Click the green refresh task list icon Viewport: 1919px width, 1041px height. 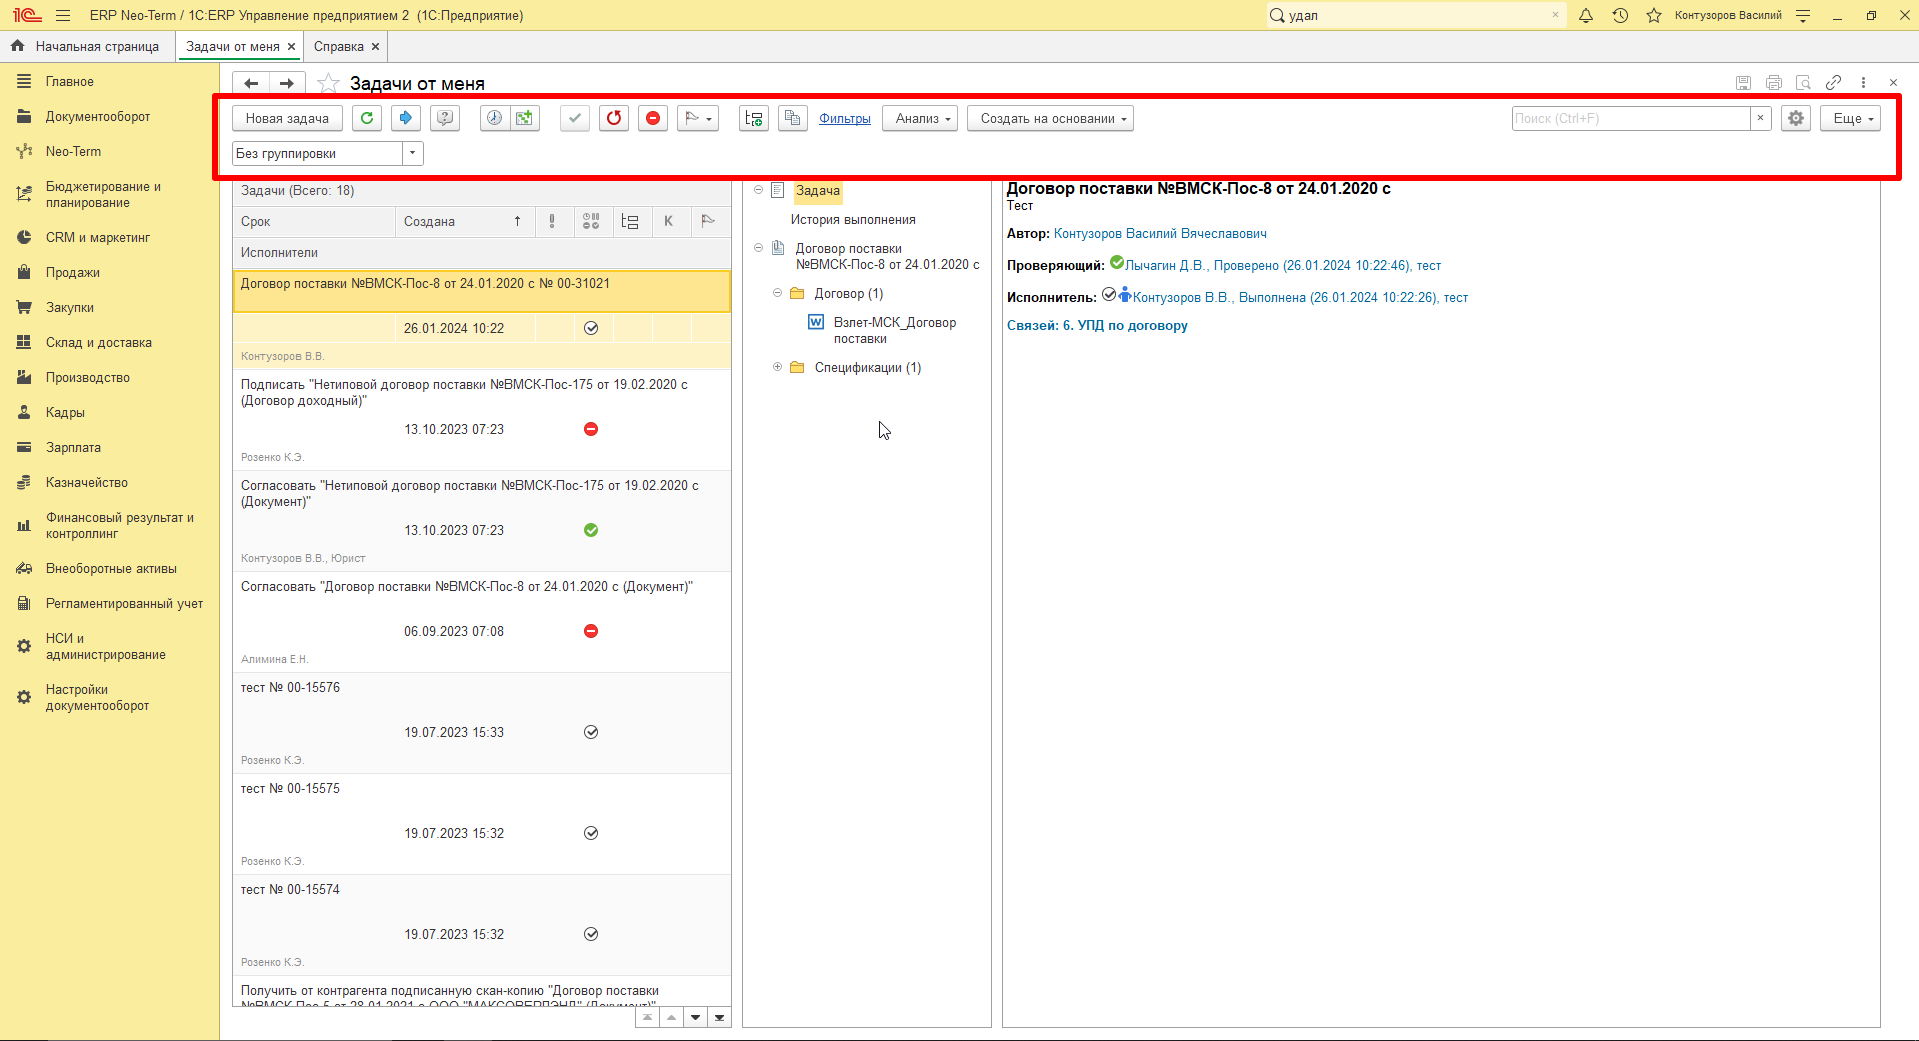click(367, 118)
